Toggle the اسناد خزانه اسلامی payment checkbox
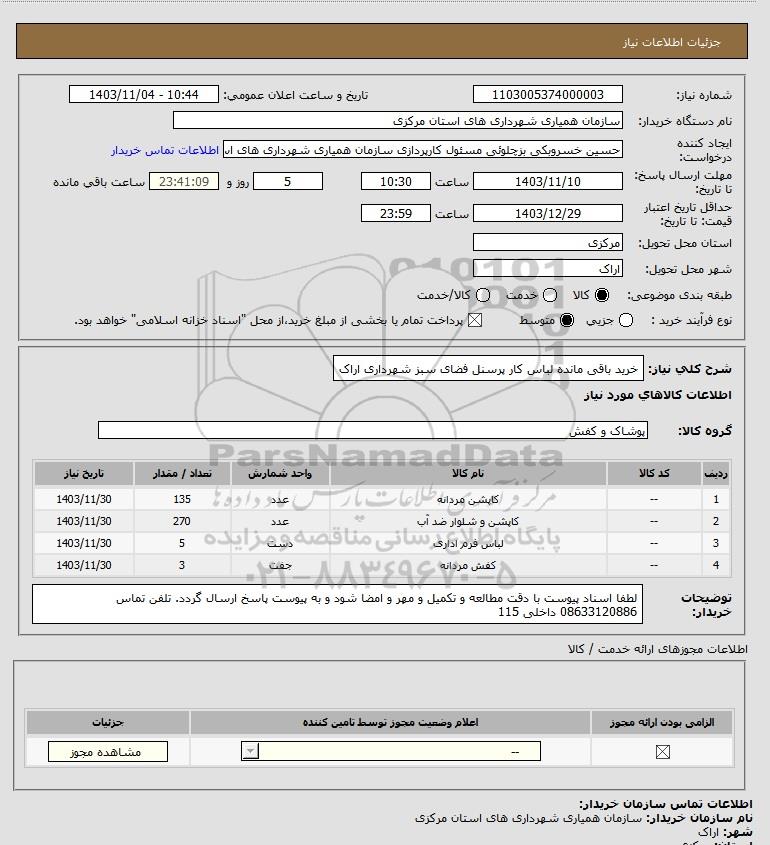Viewport: 770px width, 845px height. (474, 321)
